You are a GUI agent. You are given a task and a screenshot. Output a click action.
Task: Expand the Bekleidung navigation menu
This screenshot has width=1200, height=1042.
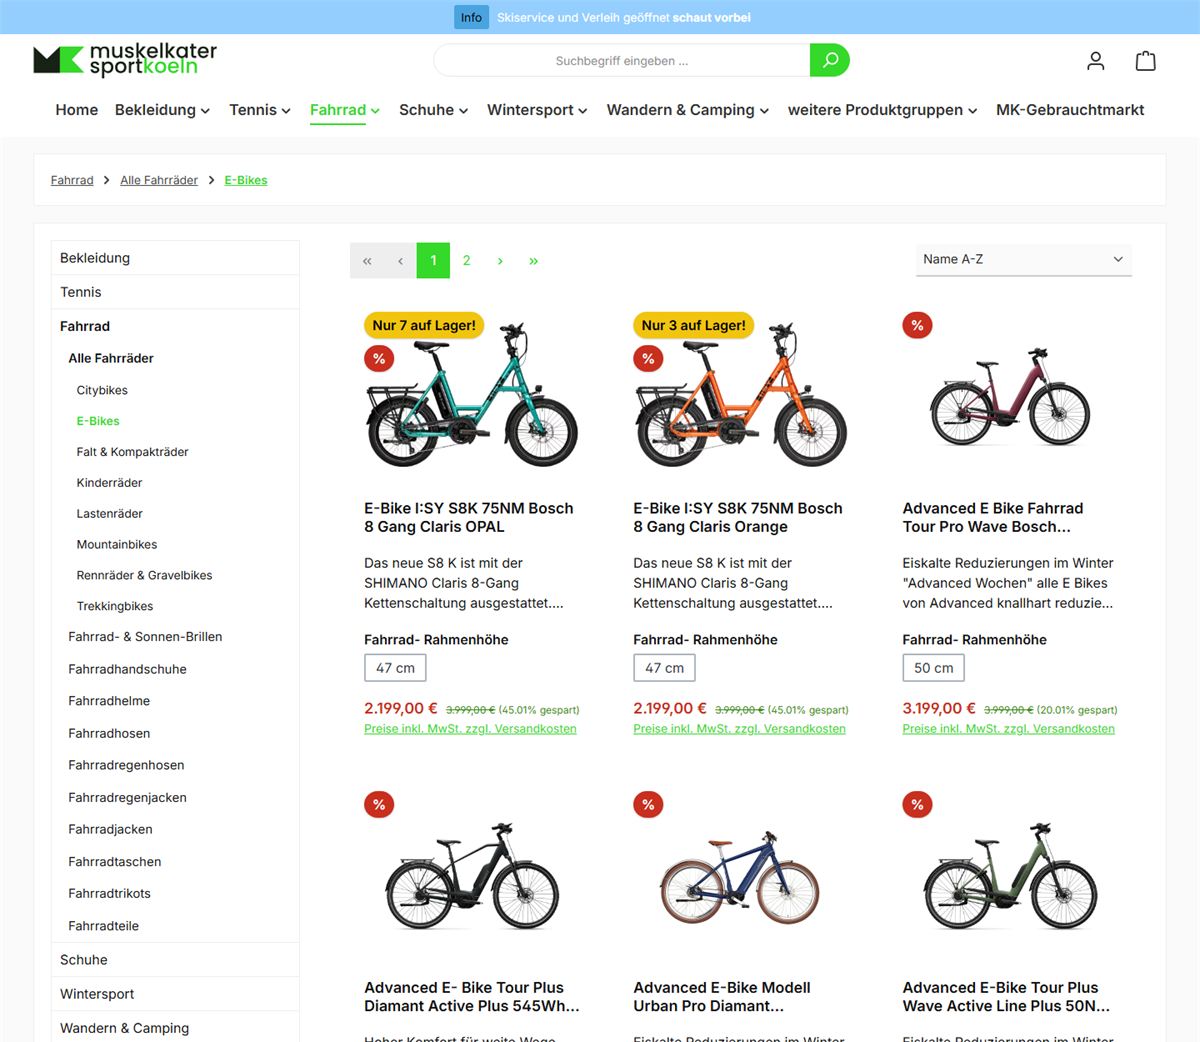click(162, 110)
